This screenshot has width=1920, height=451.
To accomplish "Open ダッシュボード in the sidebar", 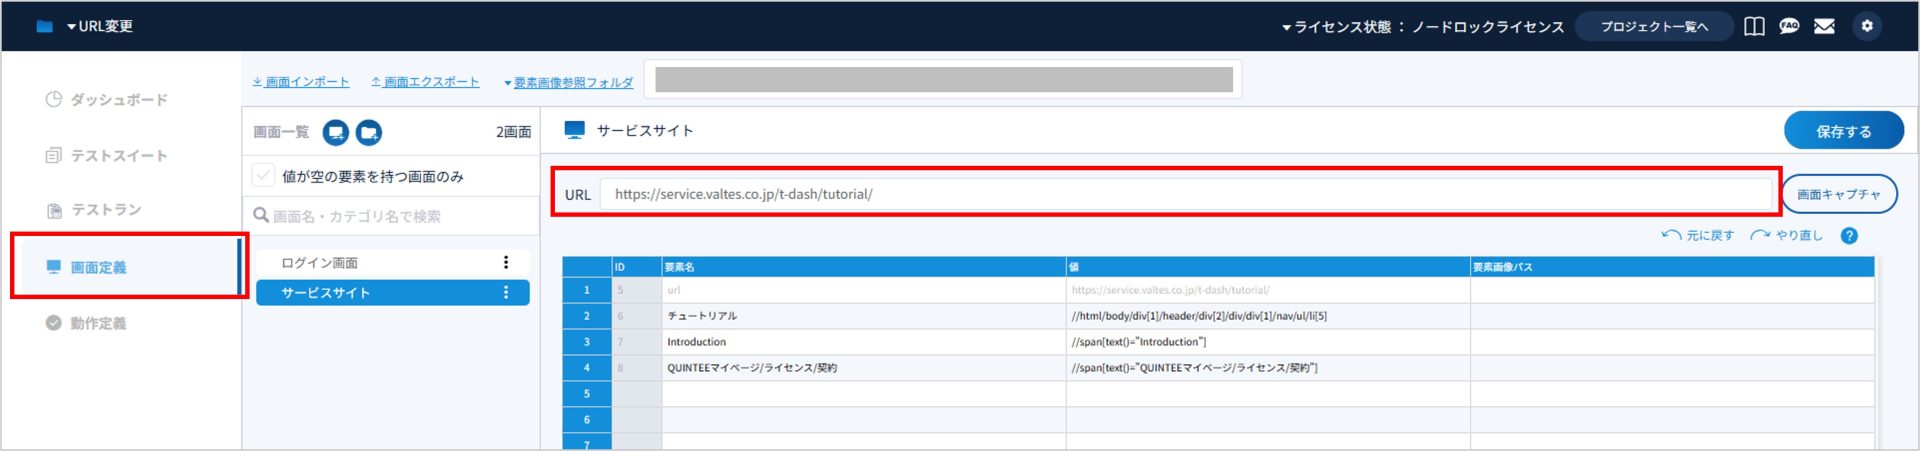I will point(118,100).
